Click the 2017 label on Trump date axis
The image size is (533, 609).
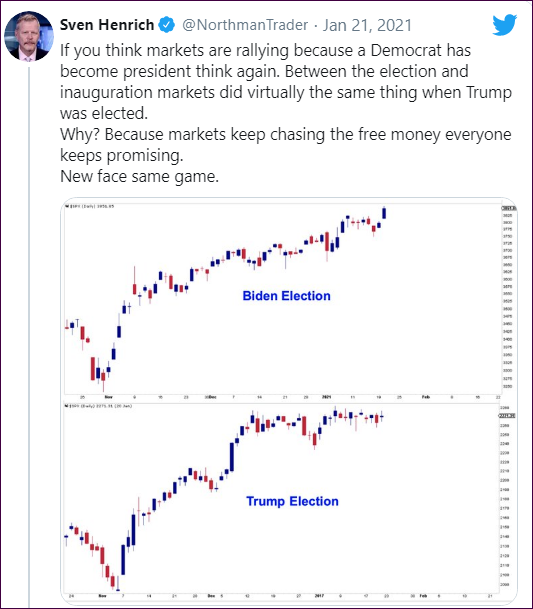pos(319,596)
